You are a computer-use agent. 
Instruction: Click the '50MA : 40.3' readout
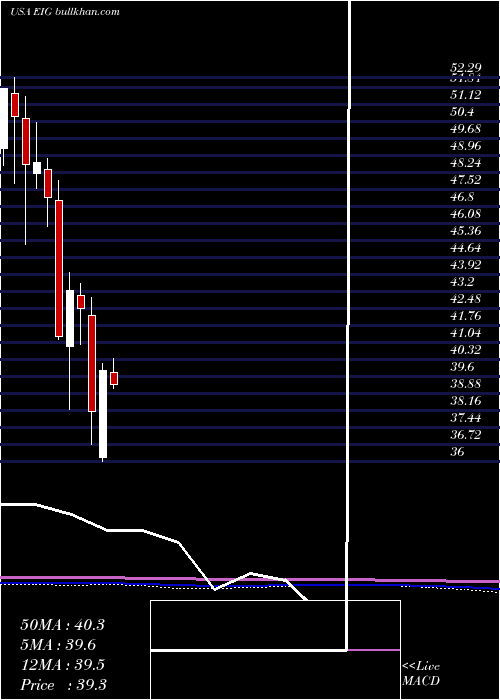[62, 625]
